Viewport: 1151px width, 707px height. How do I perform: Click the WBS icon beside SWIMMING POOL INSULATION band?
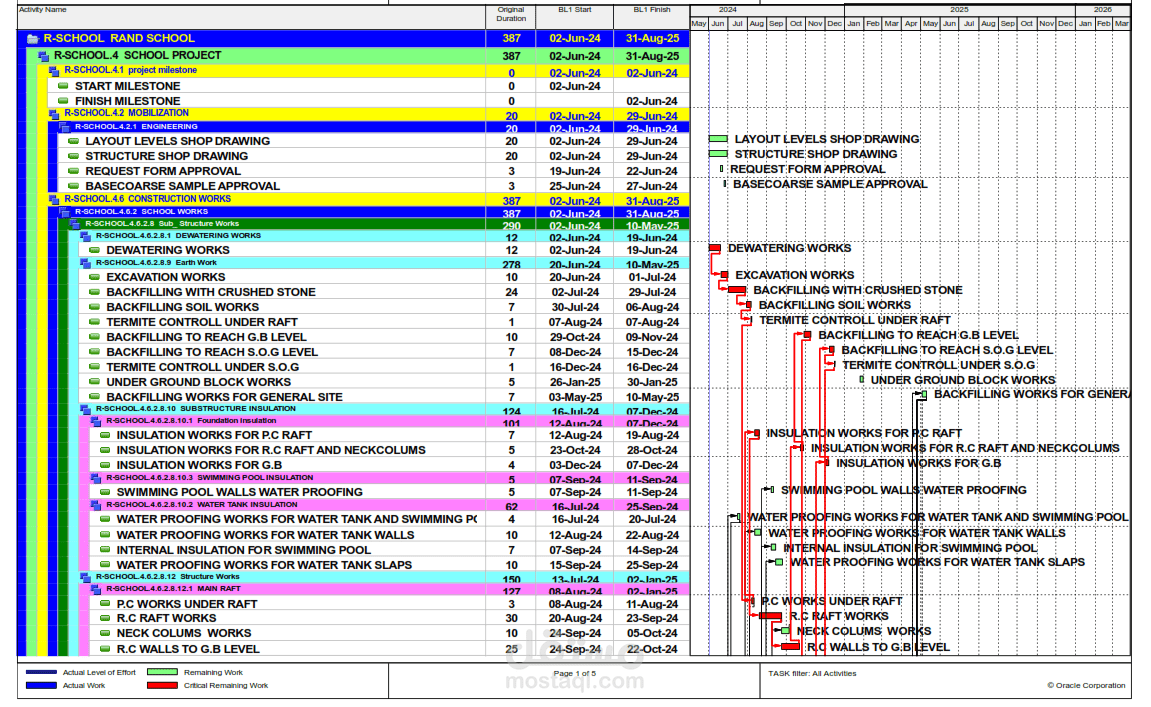tap(95, 478)
